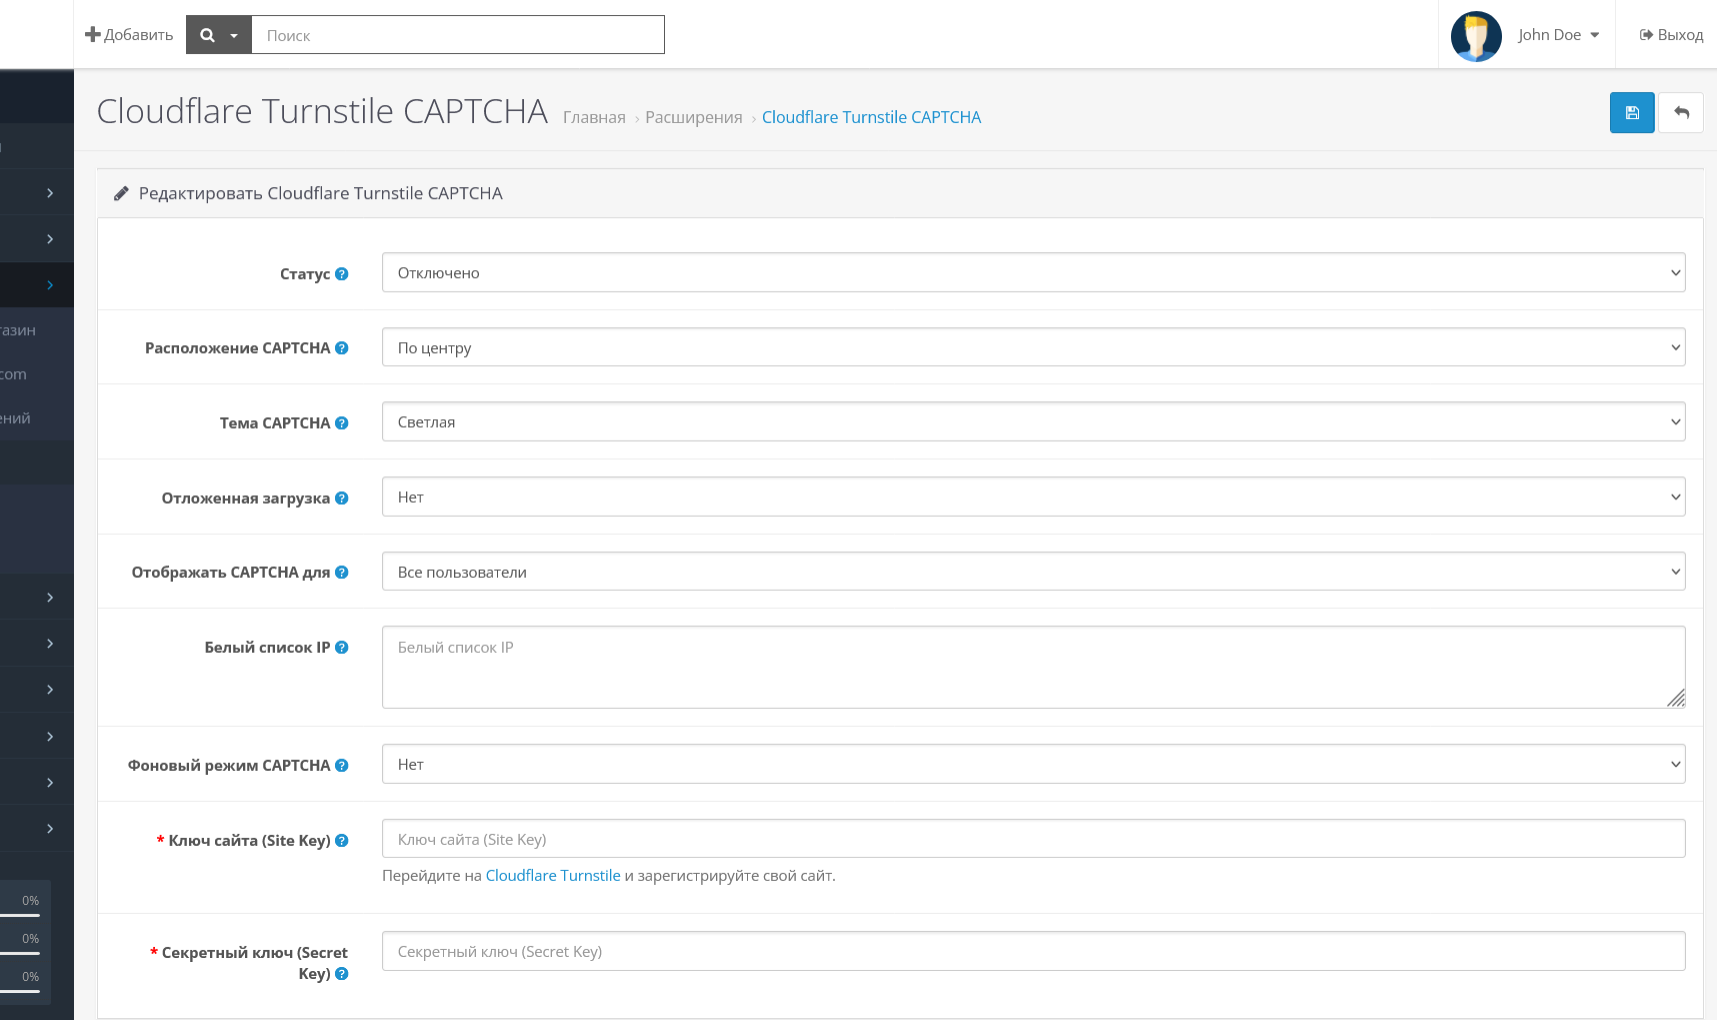Click the John Doe avatar image

[1475, 35]
